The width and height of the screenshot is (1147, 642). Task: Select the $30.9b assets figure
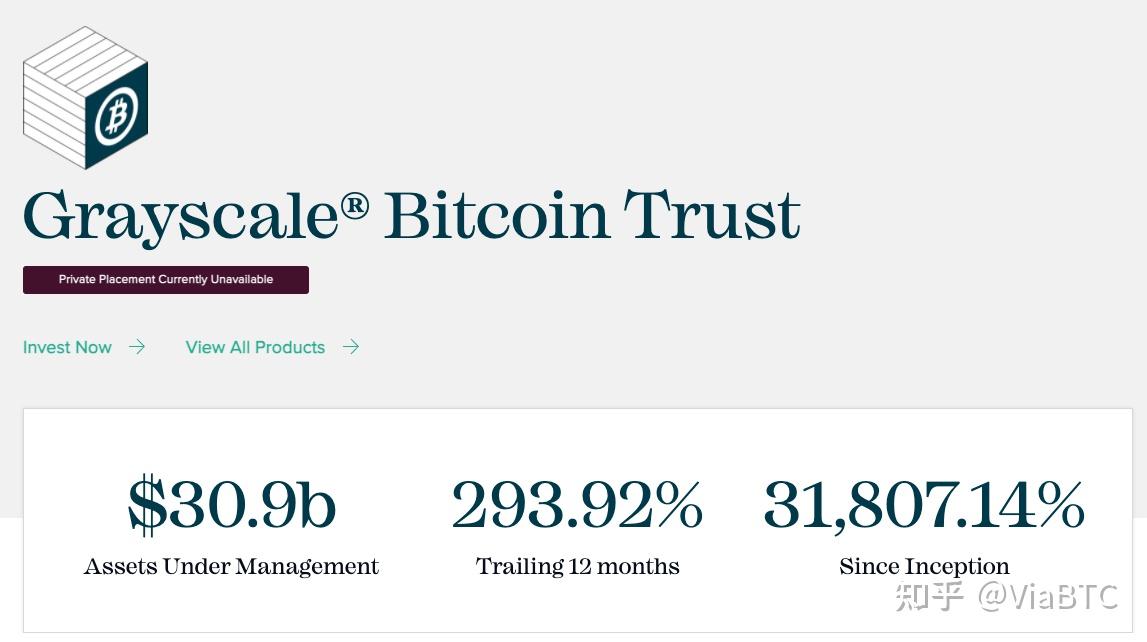click(x=232, y=505)
